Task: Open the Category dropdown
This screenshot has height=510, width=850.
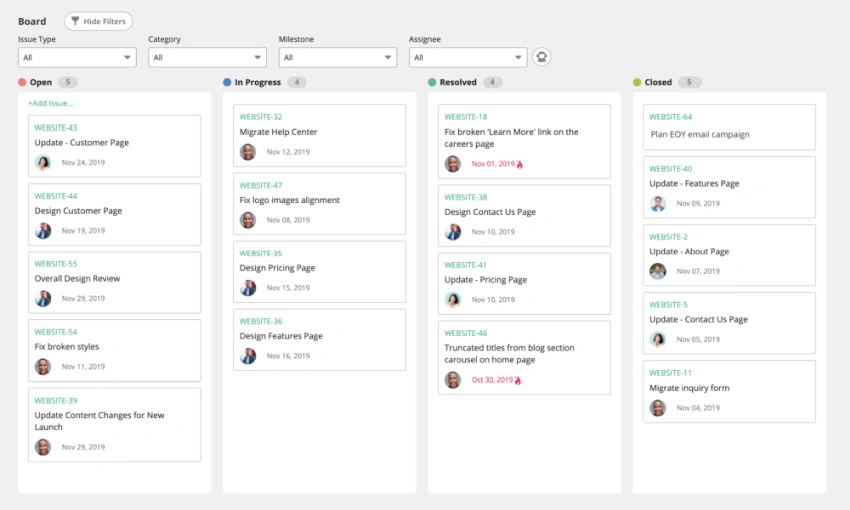Action: 207,57
